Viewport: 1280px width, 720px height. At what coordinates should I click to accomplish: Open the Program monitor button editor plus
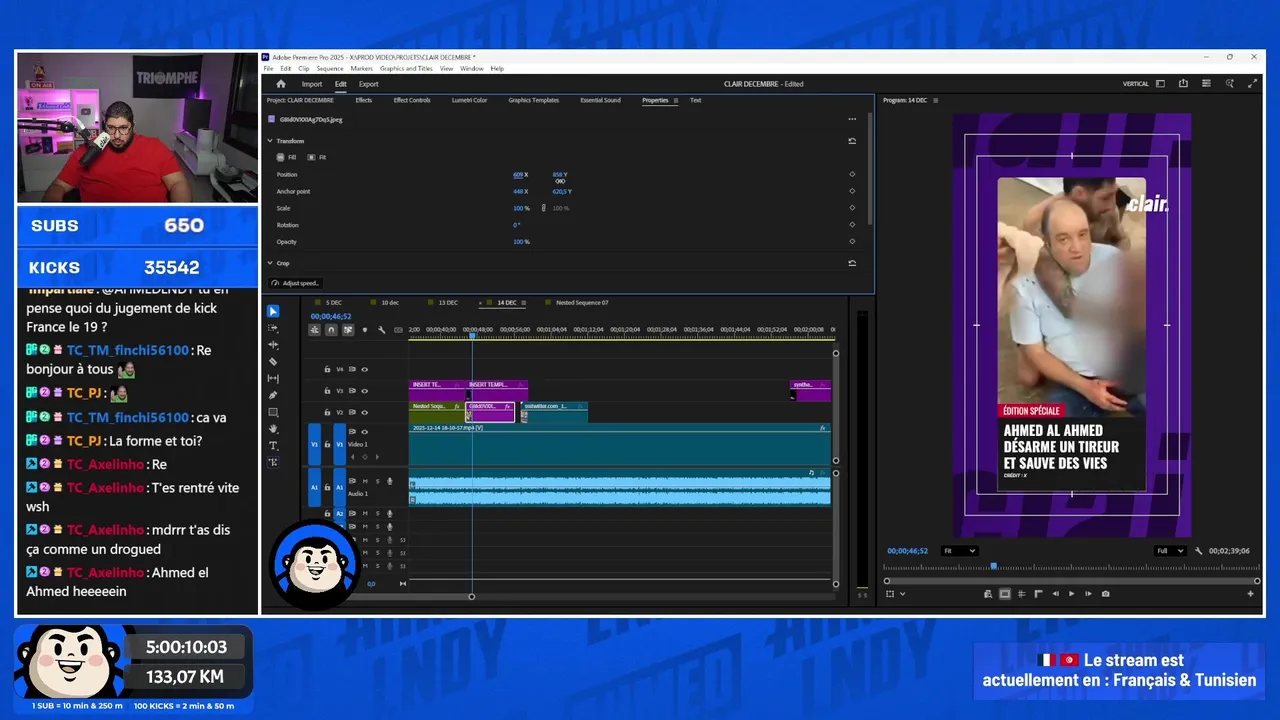click(x=1250, y=594)
